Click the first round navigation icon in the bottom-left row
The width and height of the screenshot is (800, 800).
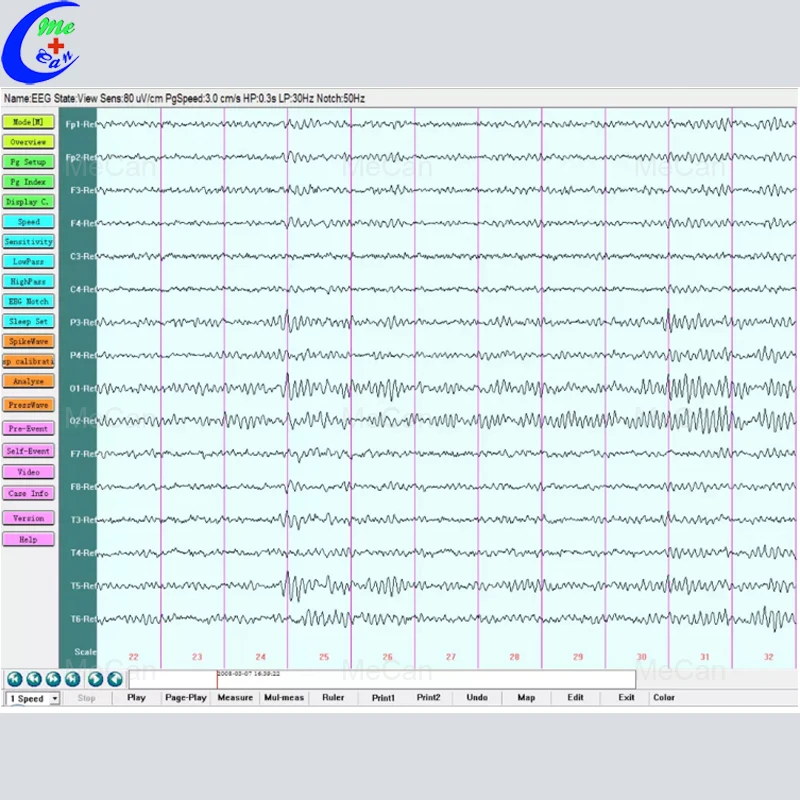click(14, 679)
